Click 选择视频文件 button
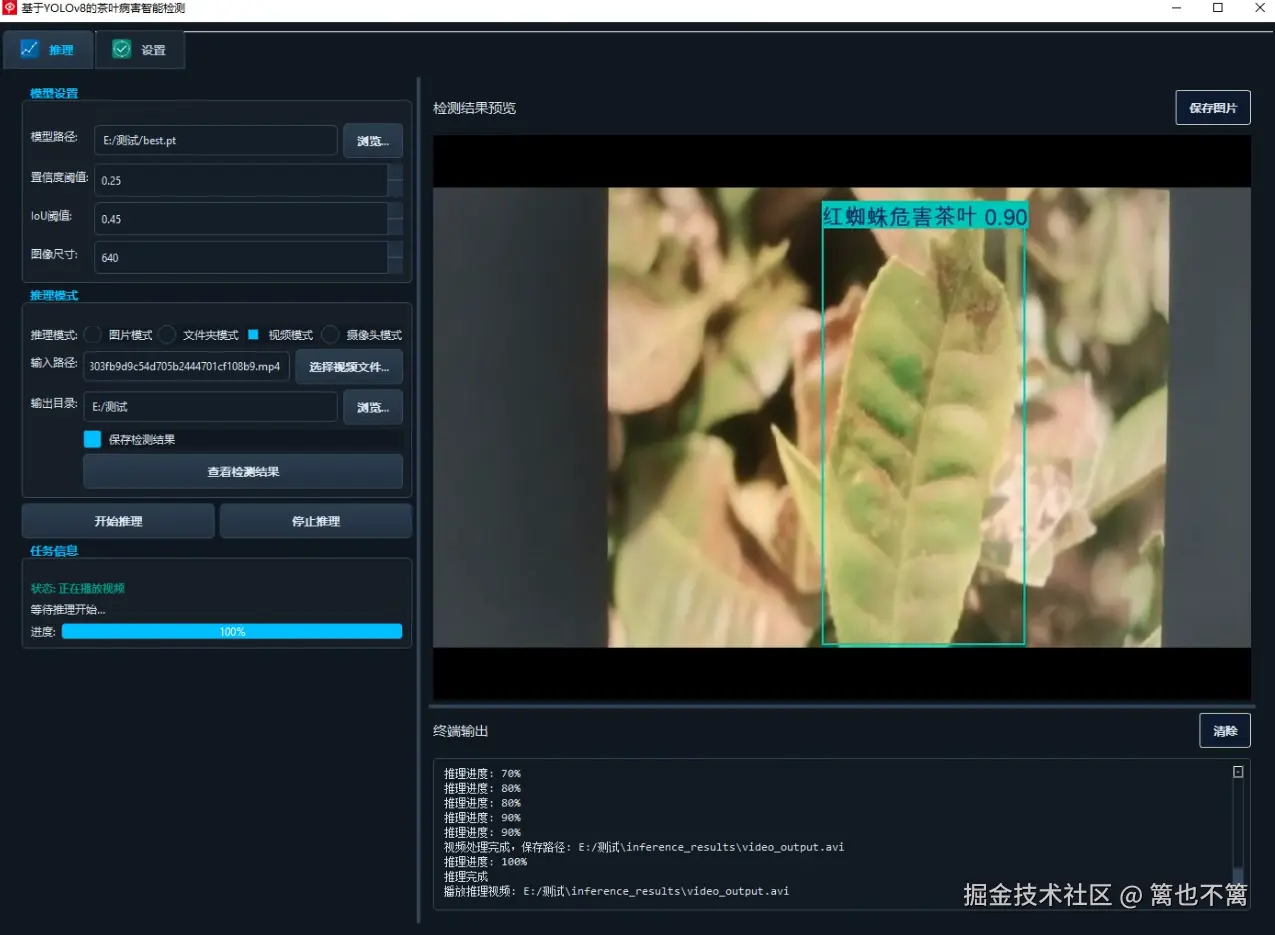 [349, 367]
